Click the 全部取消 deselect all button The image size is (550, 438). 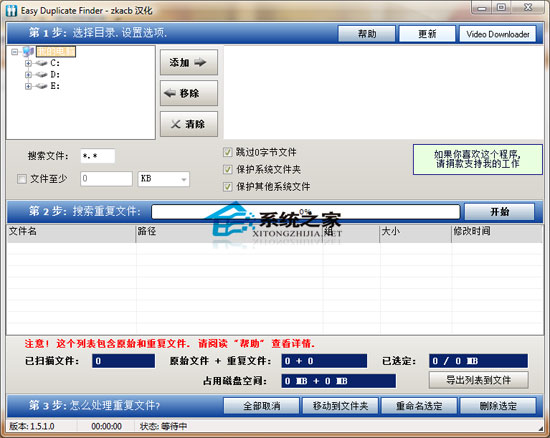261,406
